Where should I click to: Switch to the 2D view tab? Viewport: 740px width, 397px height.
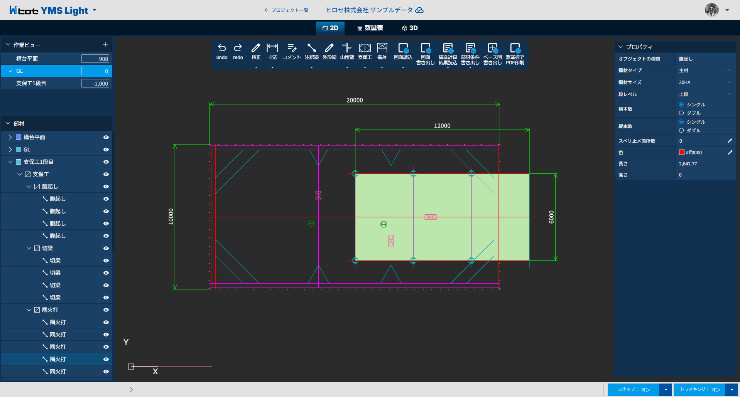pyautogui.click(x=330, y=28)
